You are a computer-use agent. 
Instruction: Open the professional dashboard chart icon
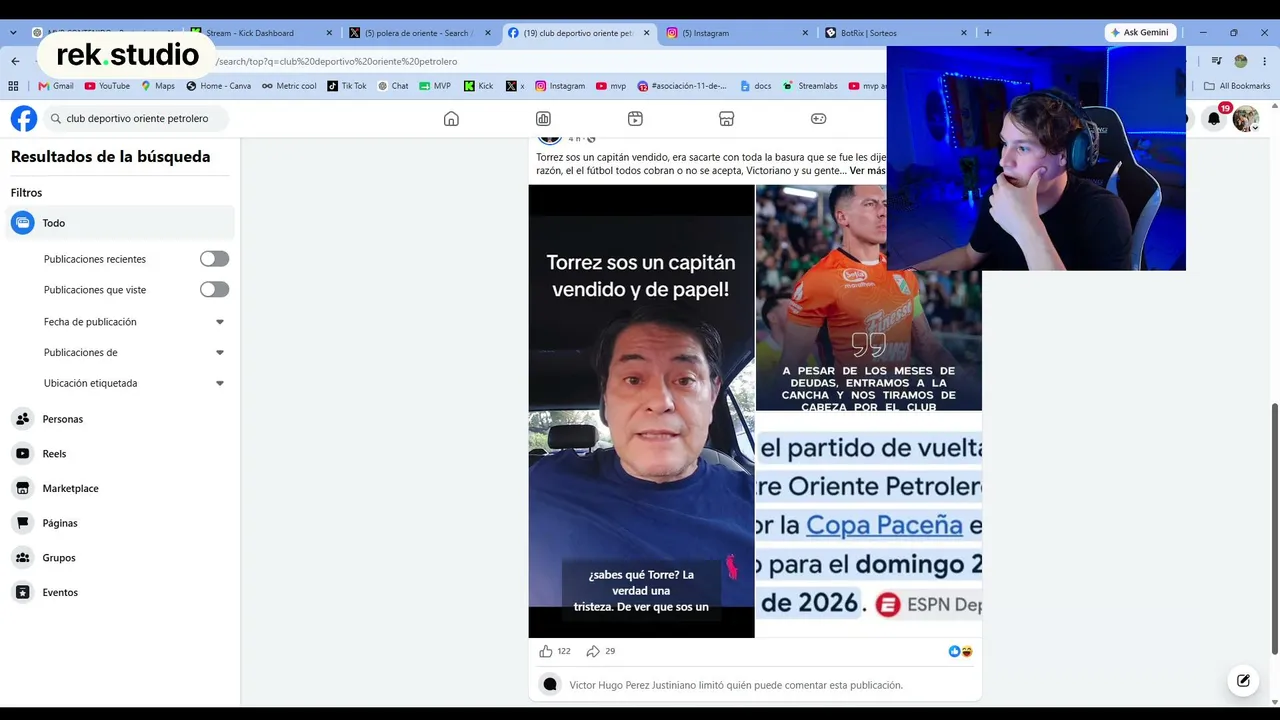coord(543,118)
